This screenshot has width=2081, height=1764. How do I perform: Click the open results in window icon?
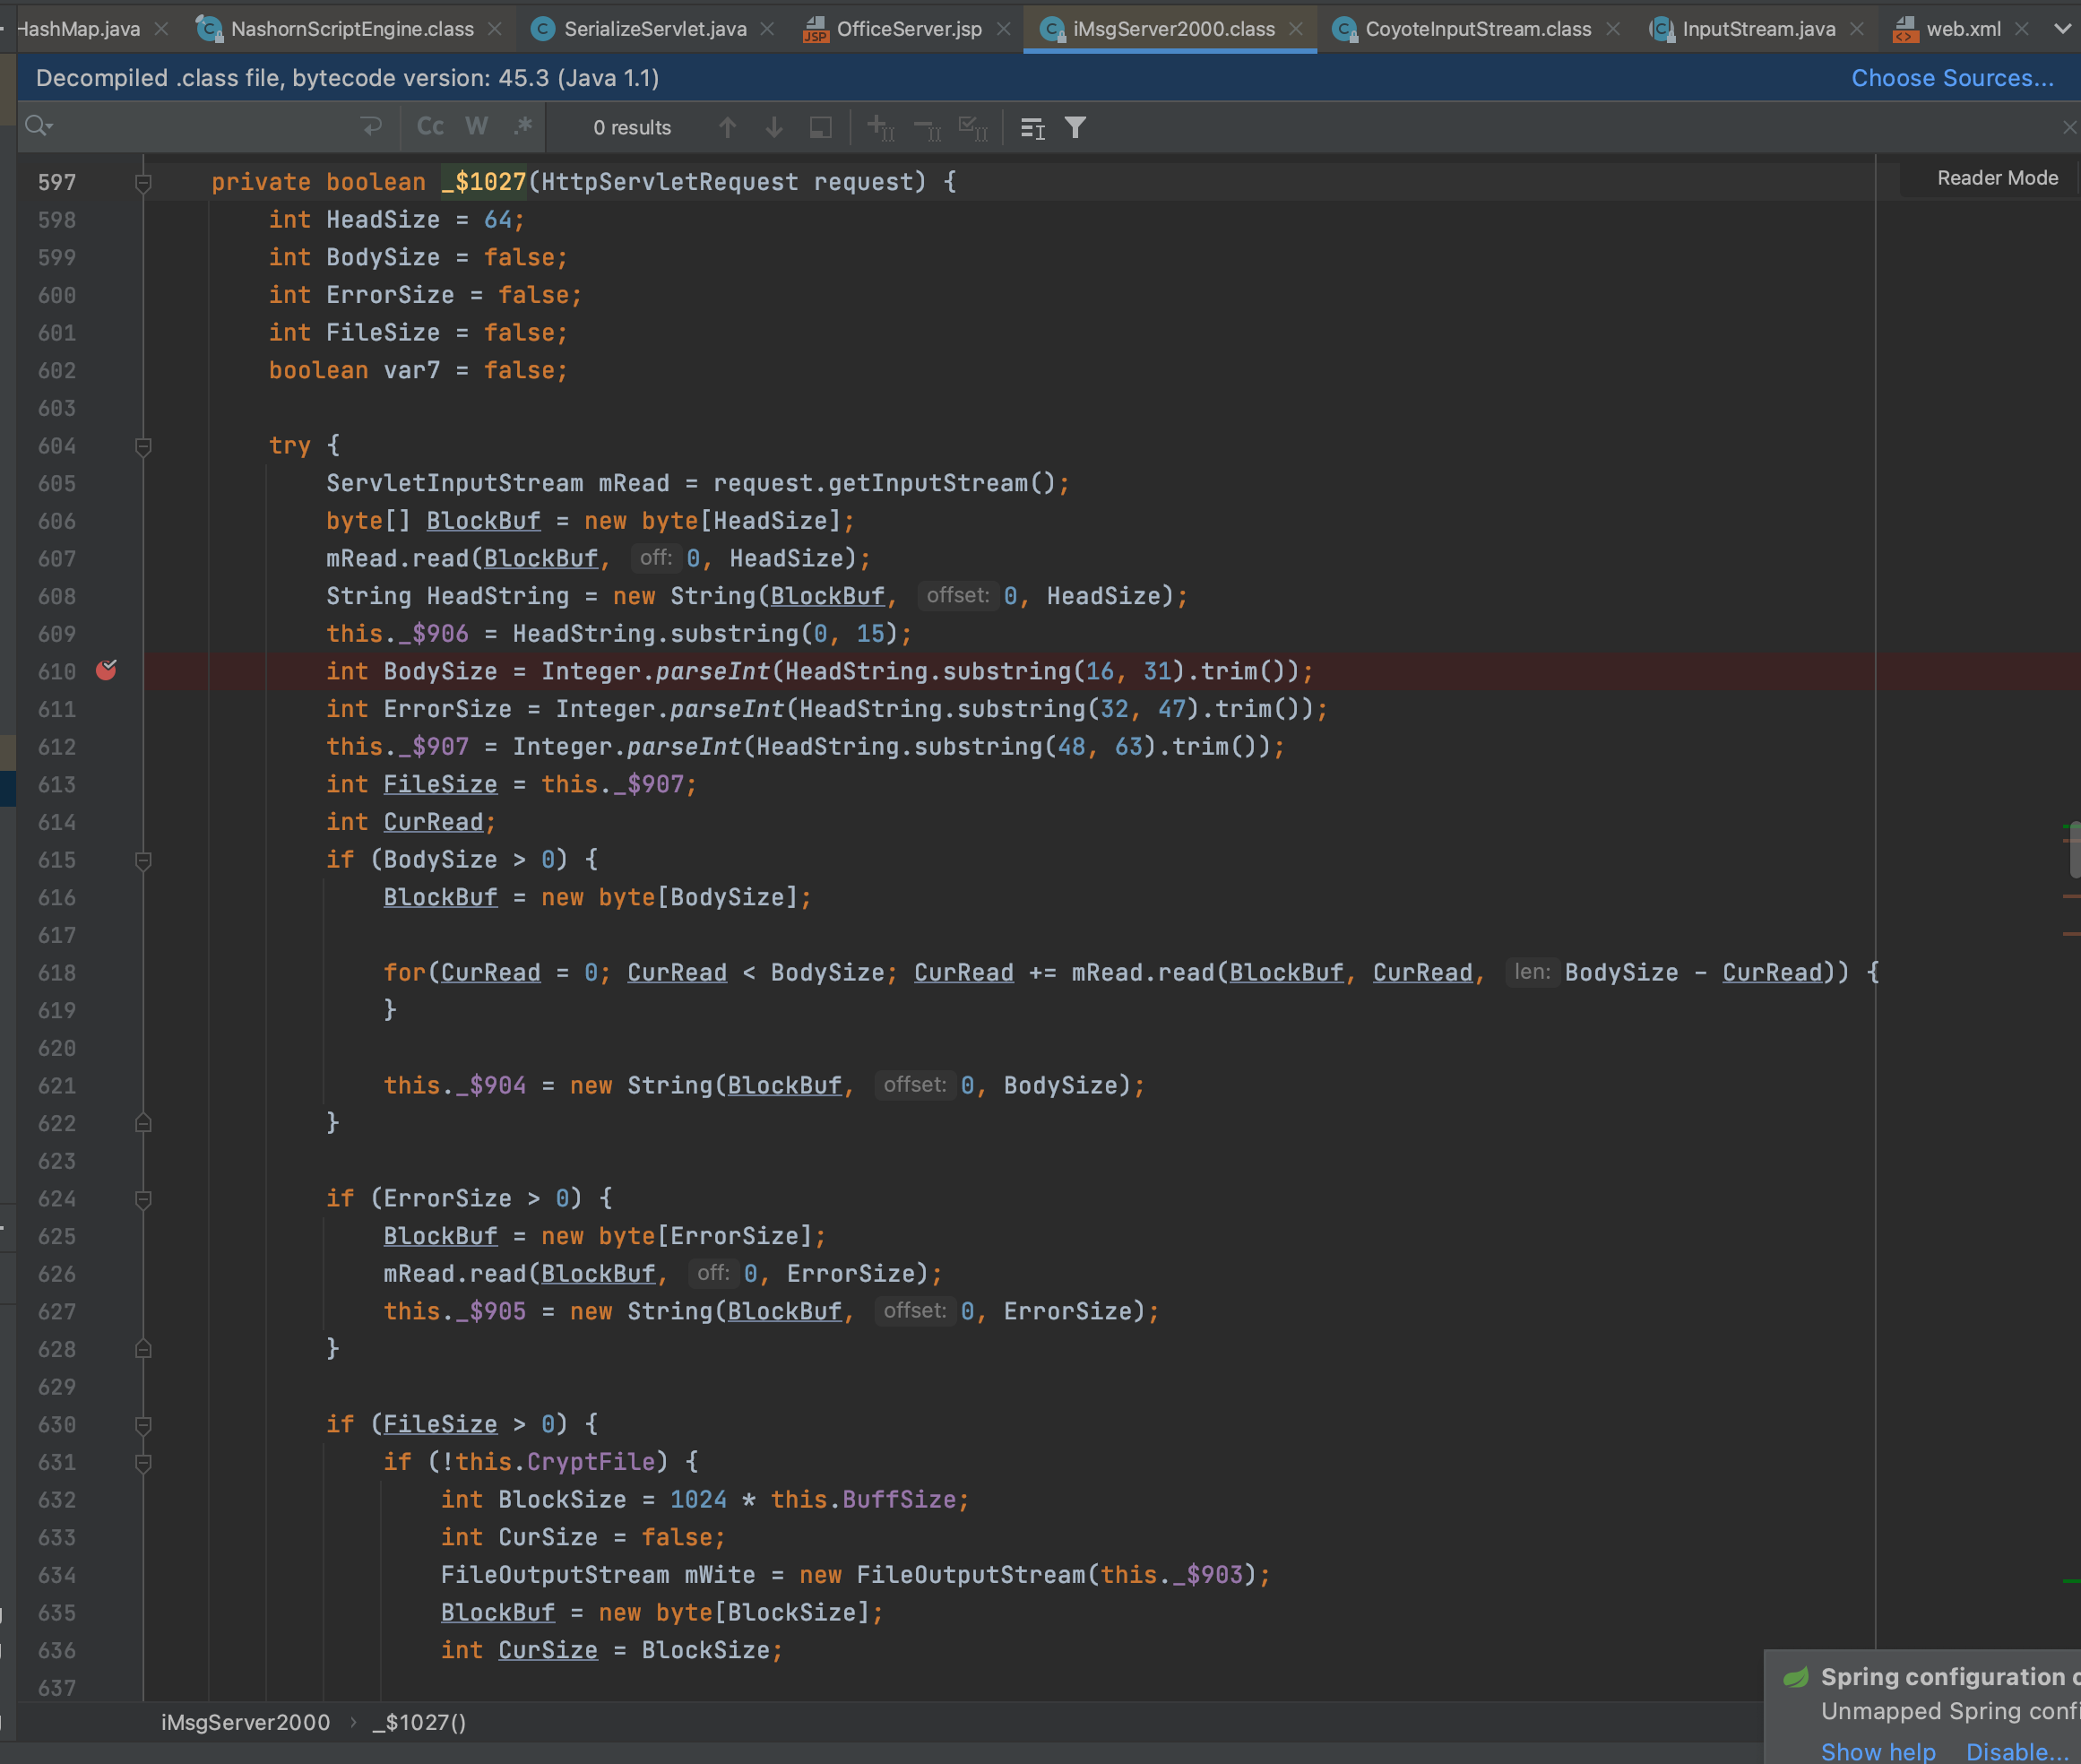click(821, 128)
